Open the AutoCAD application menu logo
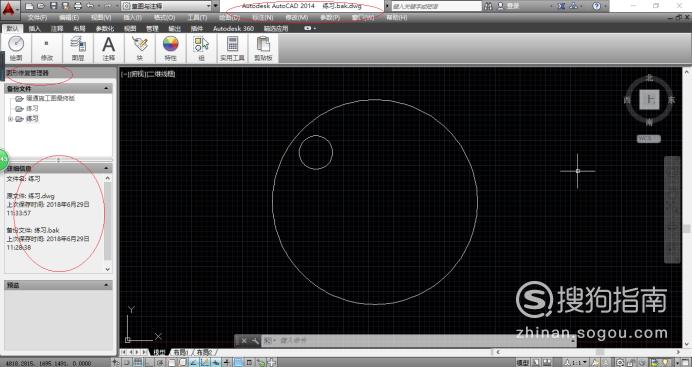 coord(10,9)
